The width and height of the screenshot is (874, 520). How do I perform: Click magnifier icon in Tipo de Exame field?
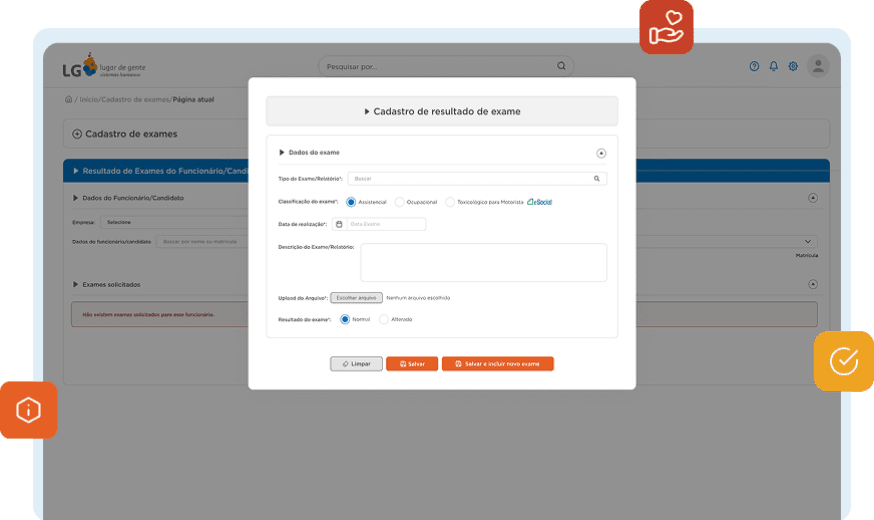tap(597, 178)
